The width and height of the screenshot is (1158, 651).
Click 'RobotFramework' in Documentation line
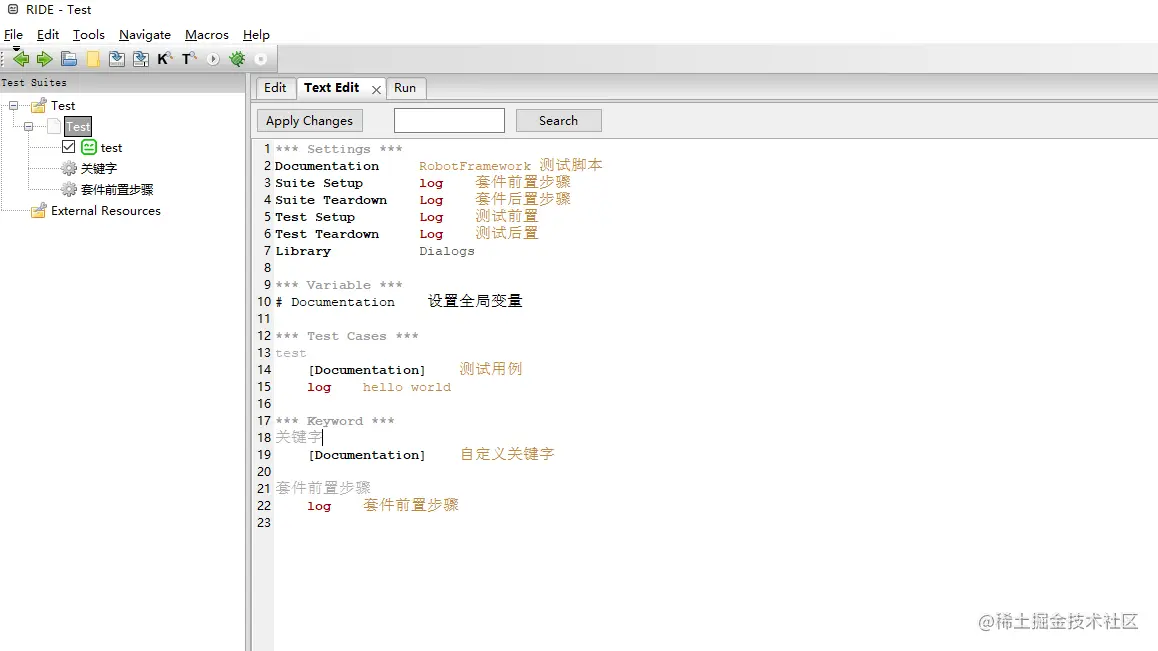point(475,166)
